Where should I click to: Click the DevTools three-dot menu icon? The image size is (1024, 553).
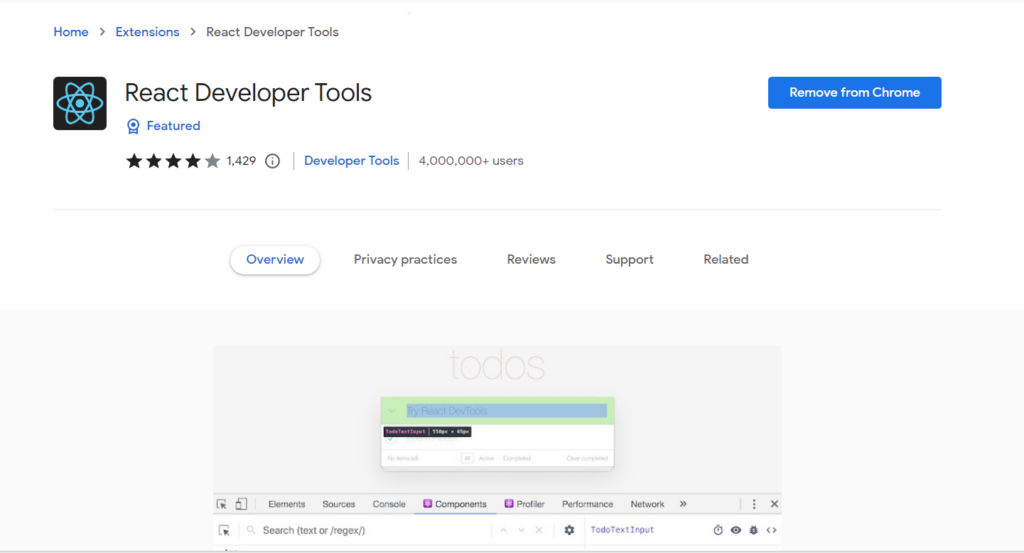(754, 504)
